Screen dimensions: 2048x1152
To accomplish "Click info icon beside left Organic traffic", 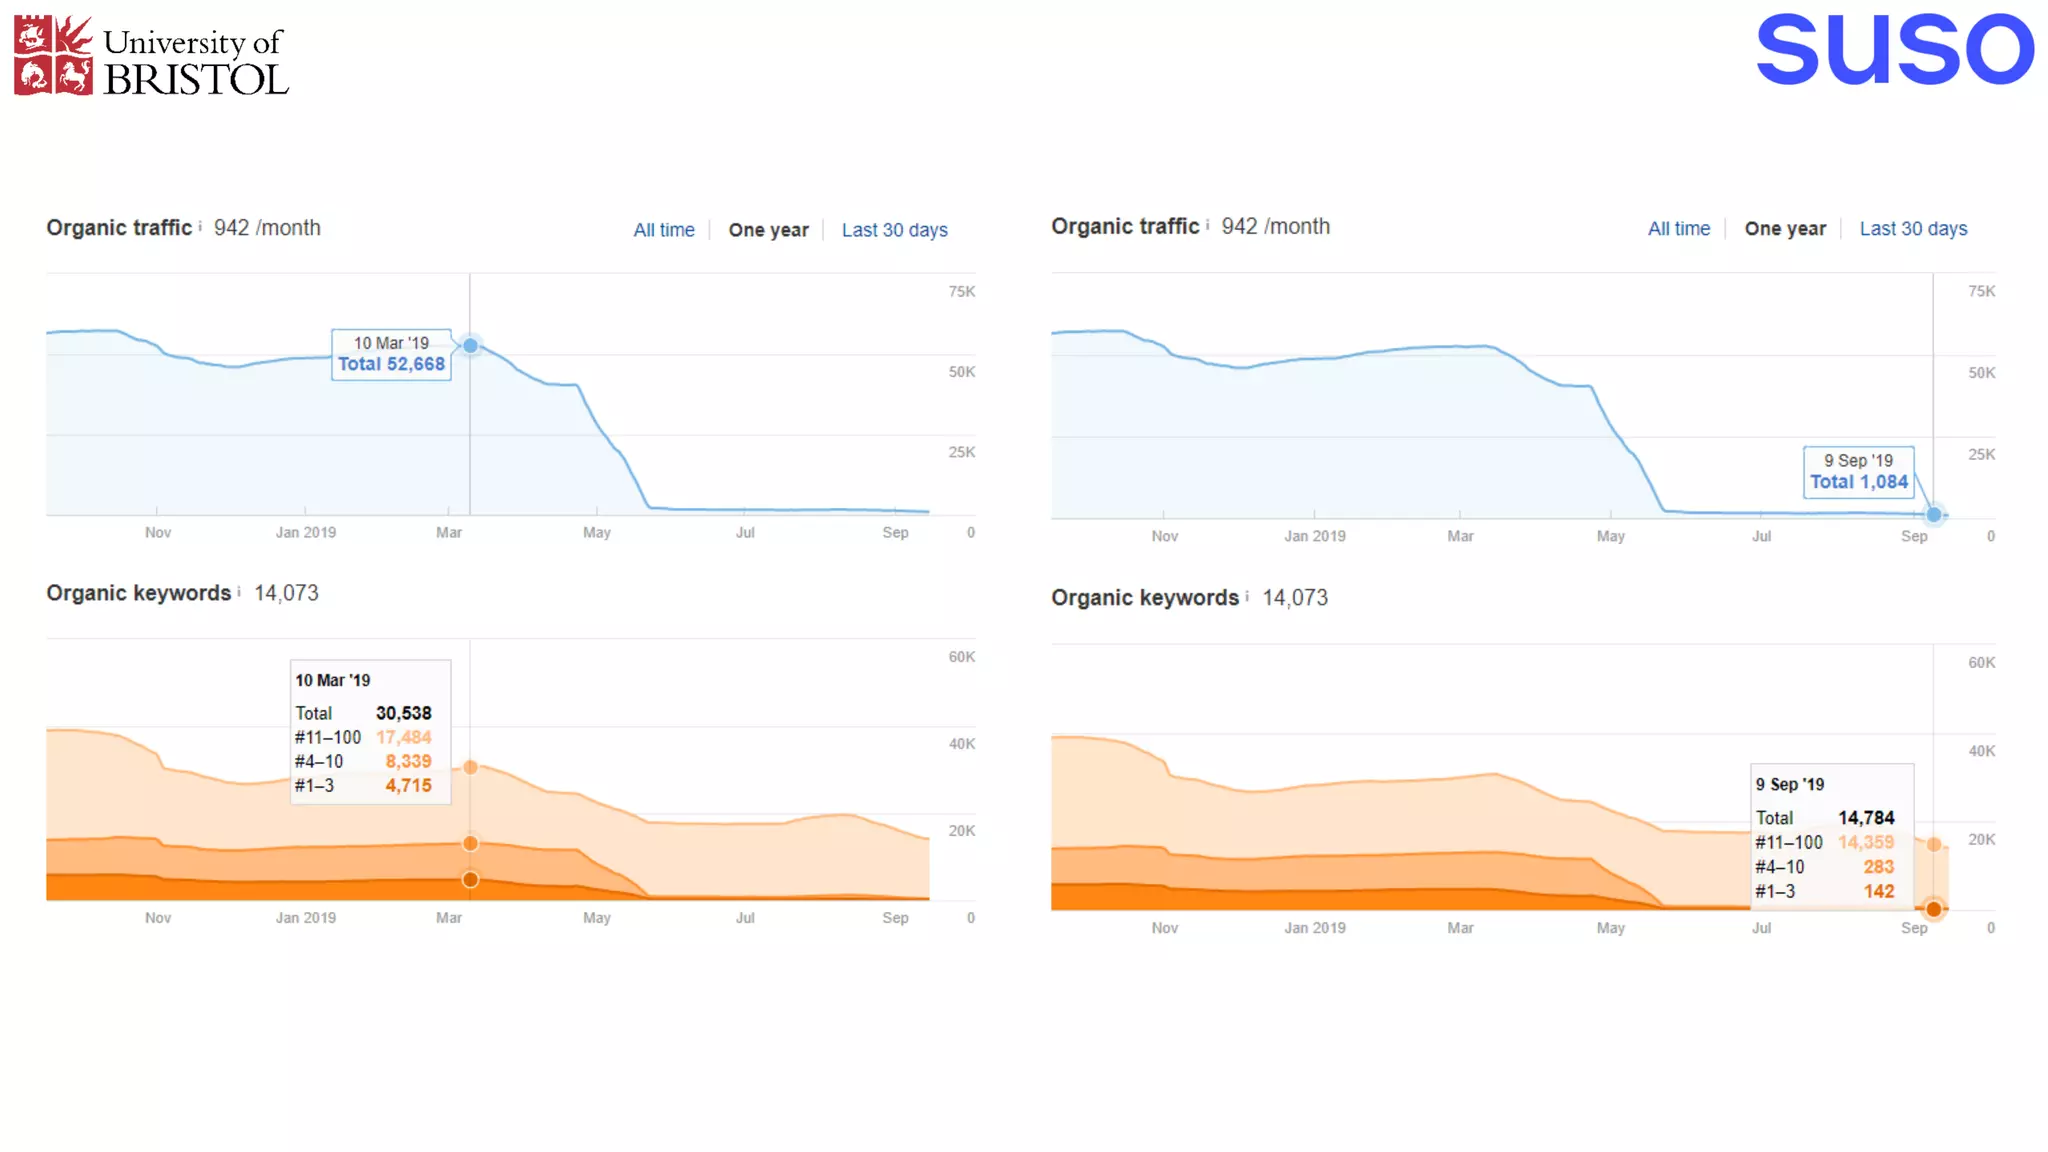I will click(x=200, y=227).
